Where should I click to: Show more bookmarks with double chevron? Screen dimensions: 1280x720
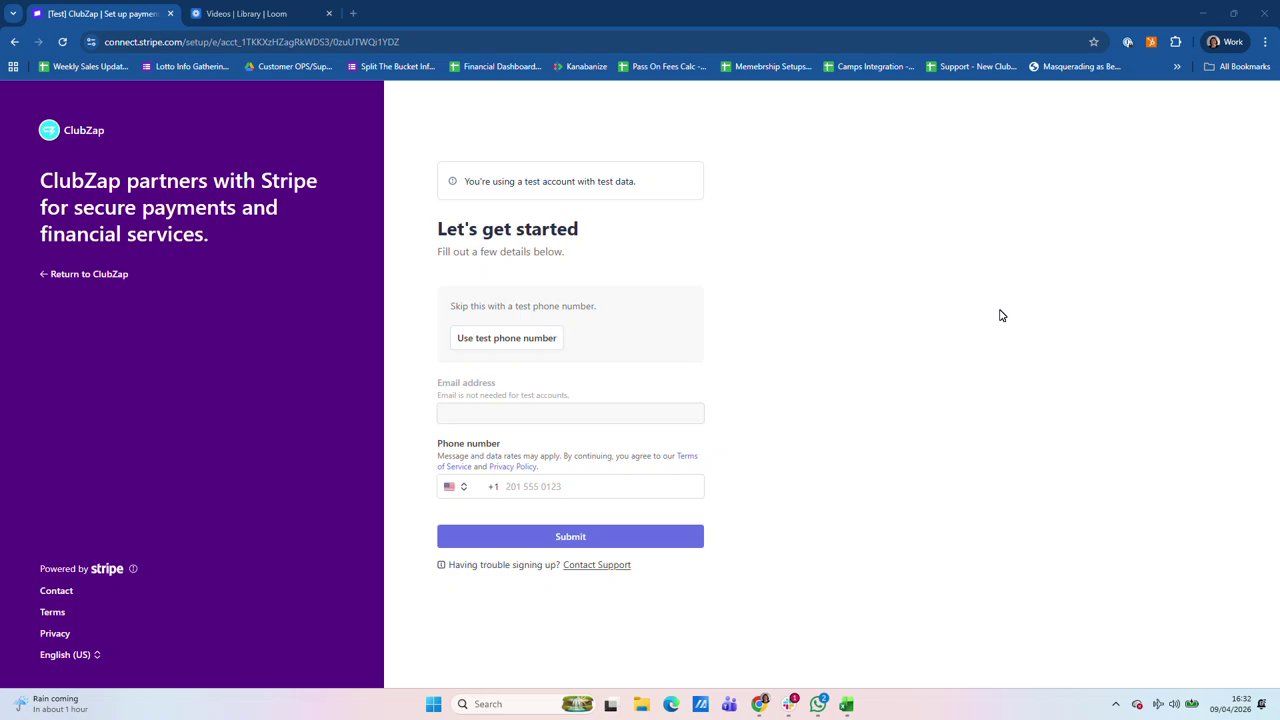(1177, 67)
